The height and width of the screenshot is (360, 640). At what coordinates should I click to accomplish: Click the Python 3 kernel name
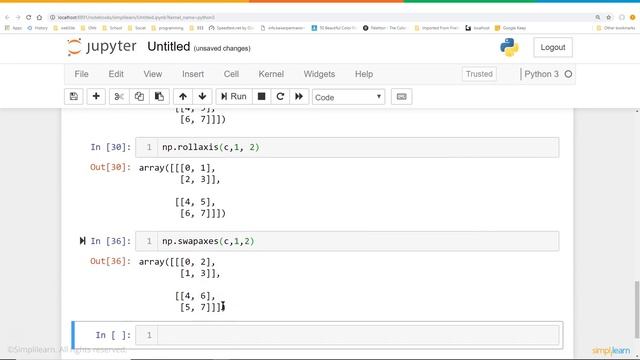(542, 74)
